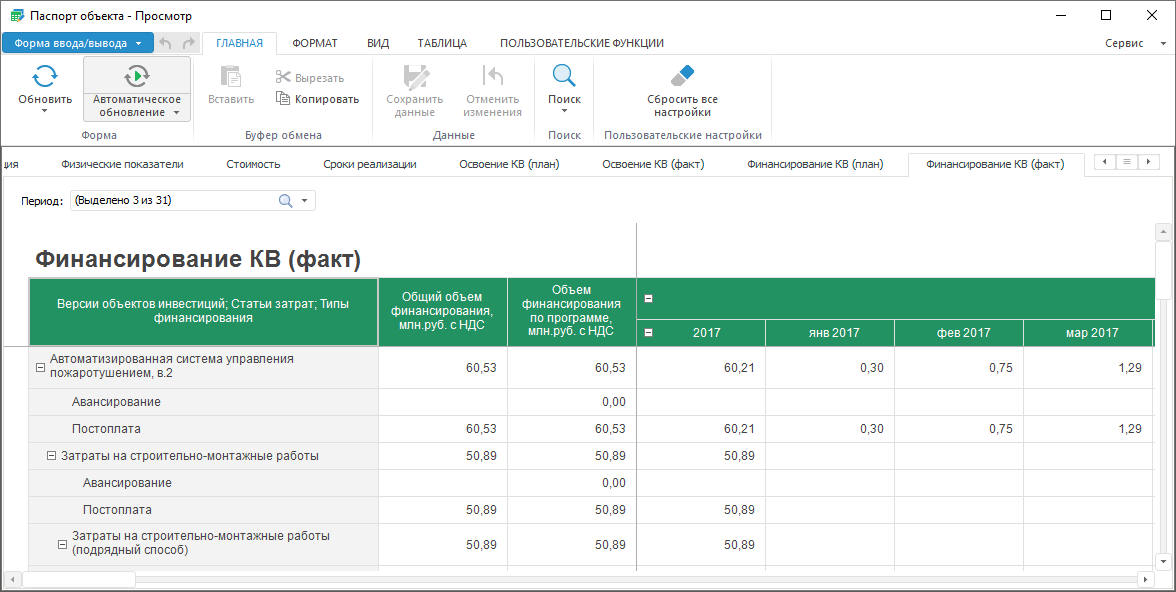Click the Обновить refresh icon
Viewport: 1176px width, 592px height.
(x=45, y=76)
